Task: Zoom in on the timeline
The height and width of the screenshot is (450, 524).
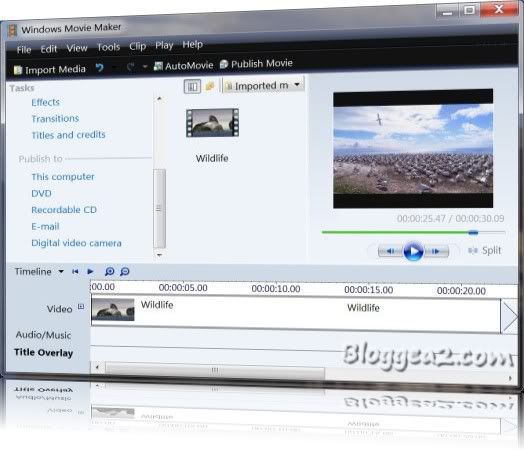Action: coord(110,271)
